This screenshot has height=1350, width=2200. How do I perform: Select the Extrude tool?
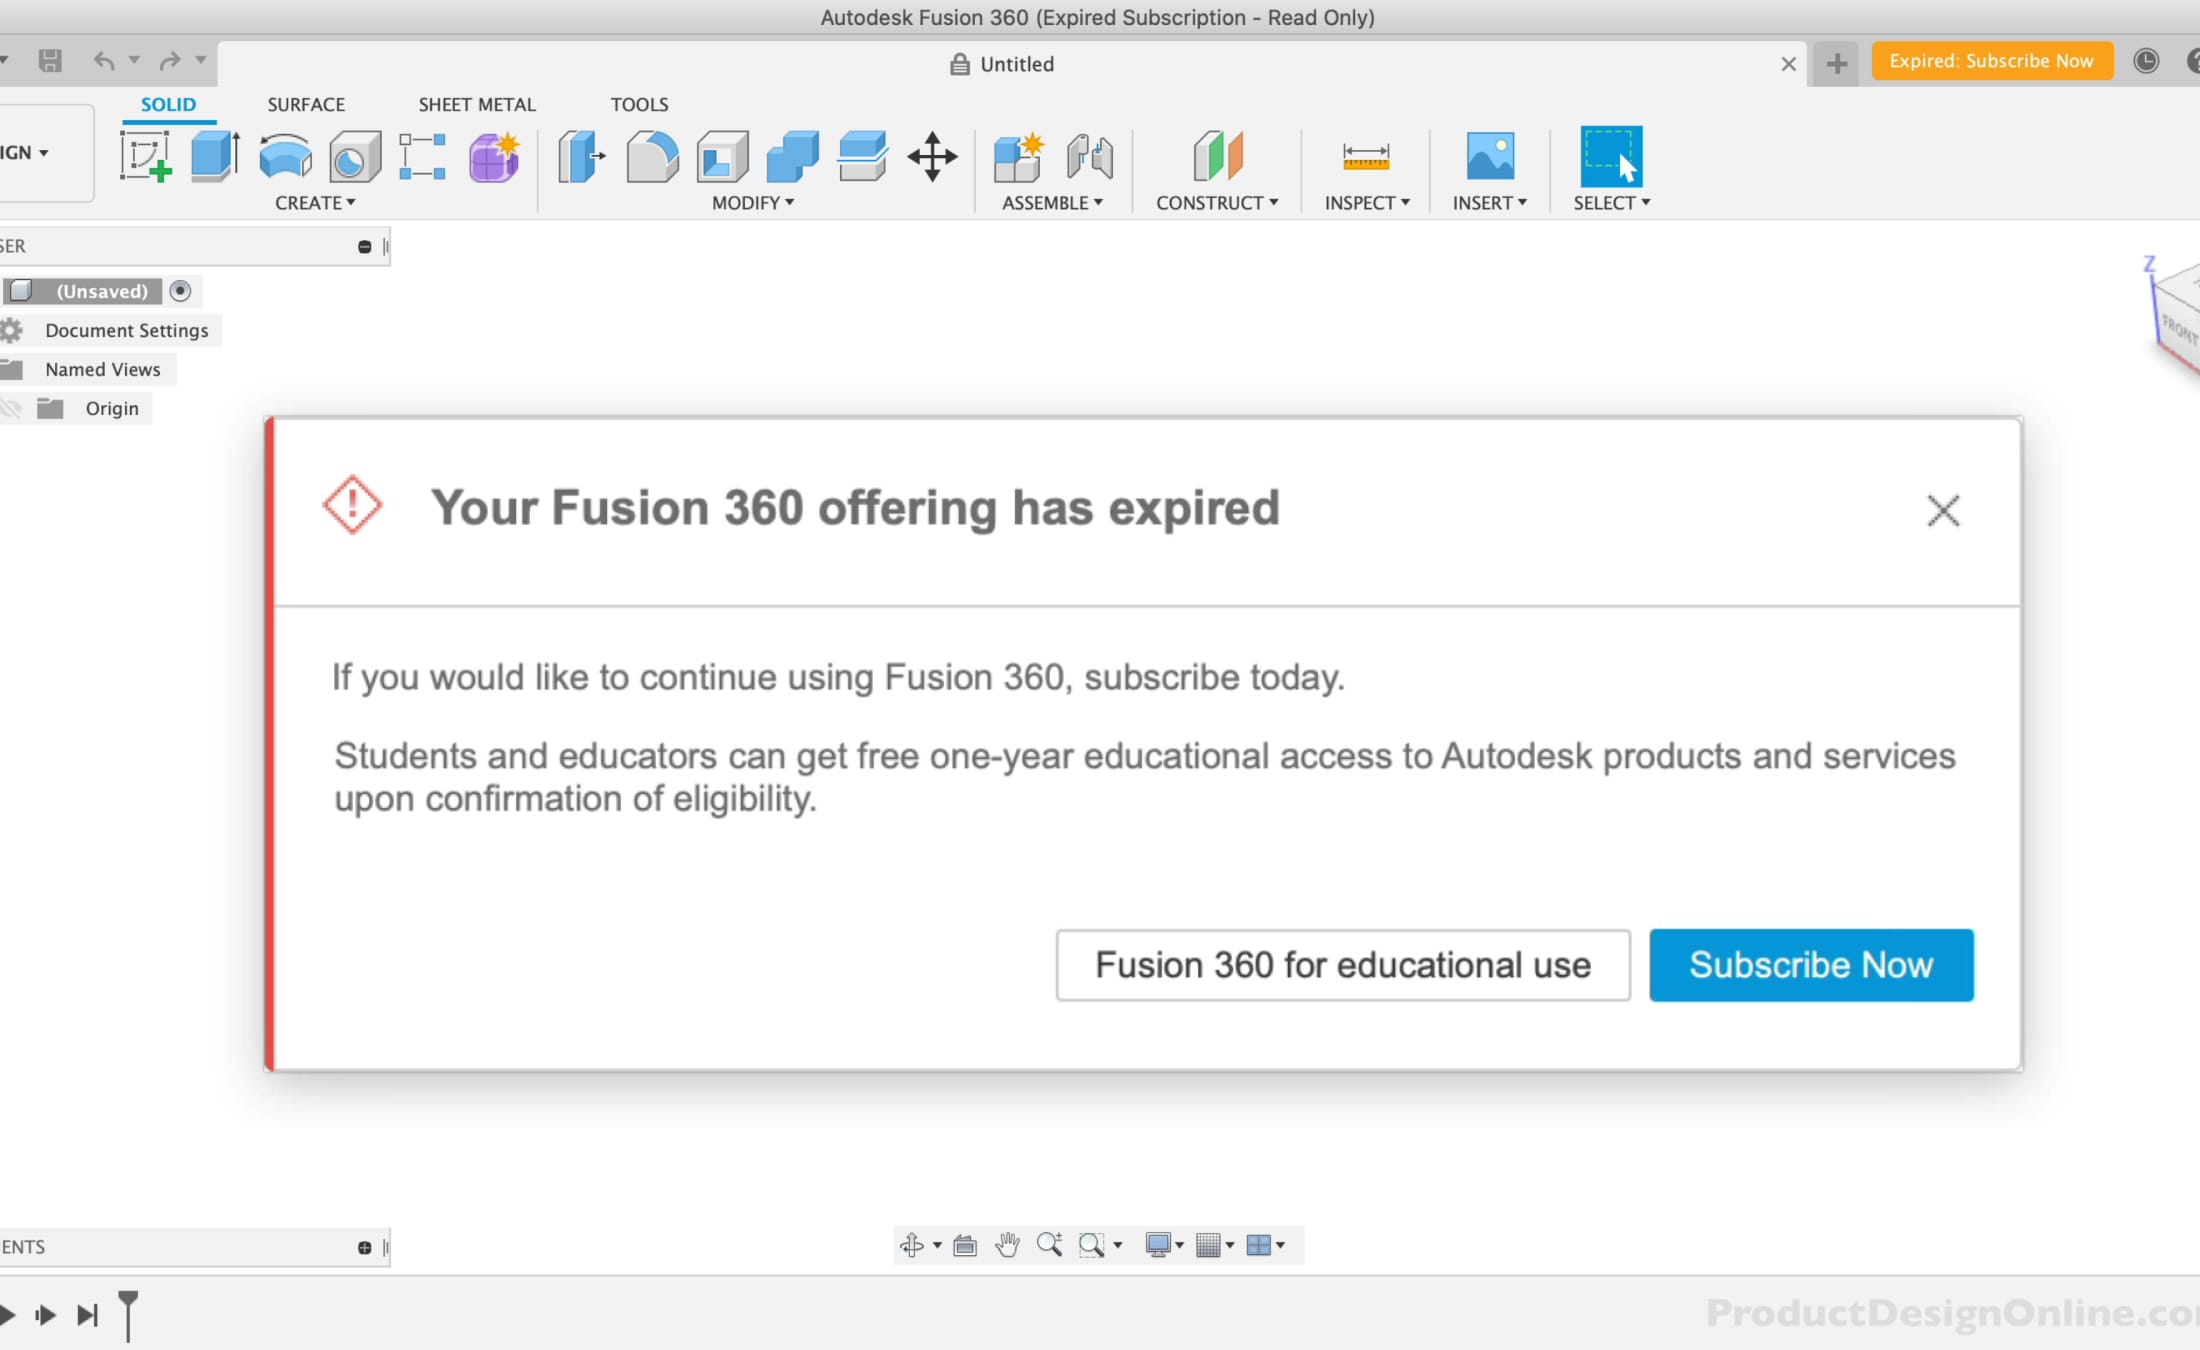[x=214, y=157]
